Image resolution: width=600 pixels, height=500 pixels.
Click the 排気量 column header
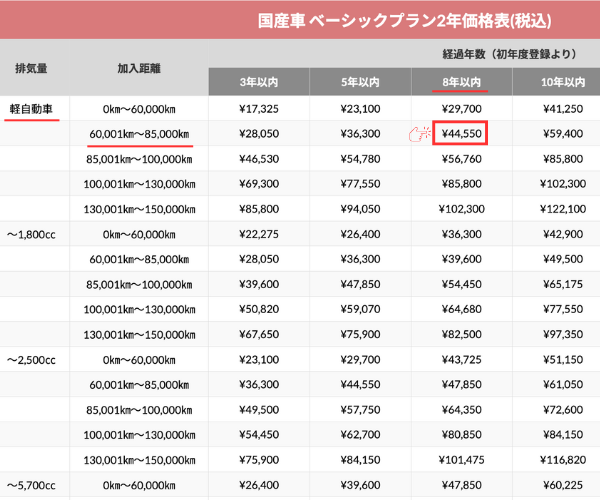coord(32,69)
